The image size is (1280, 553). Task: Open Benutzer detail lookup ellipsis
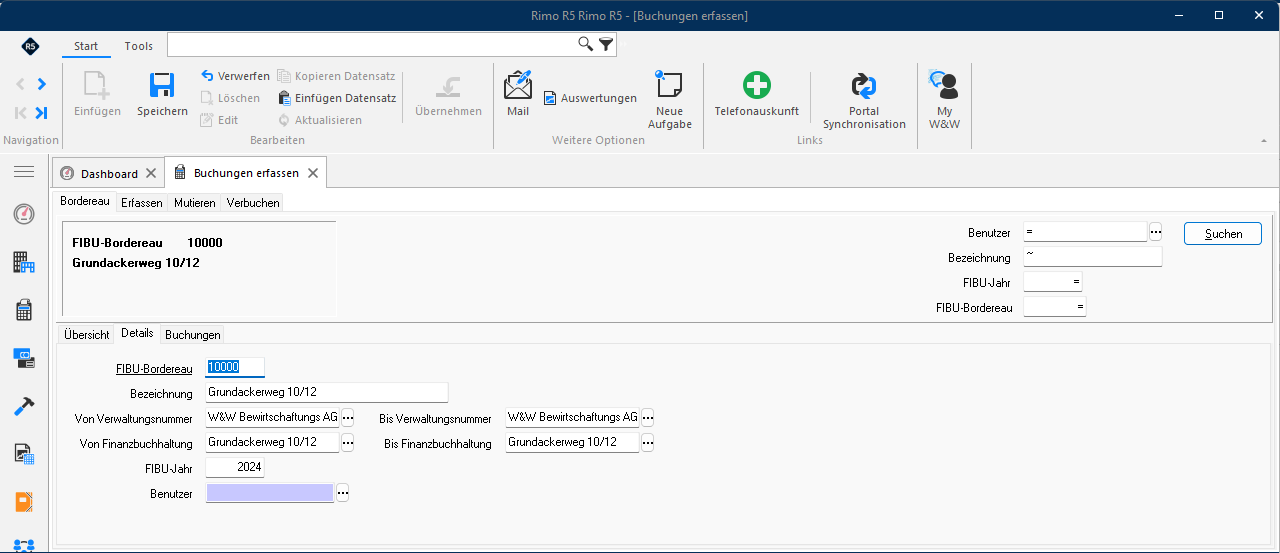(342, 493)
